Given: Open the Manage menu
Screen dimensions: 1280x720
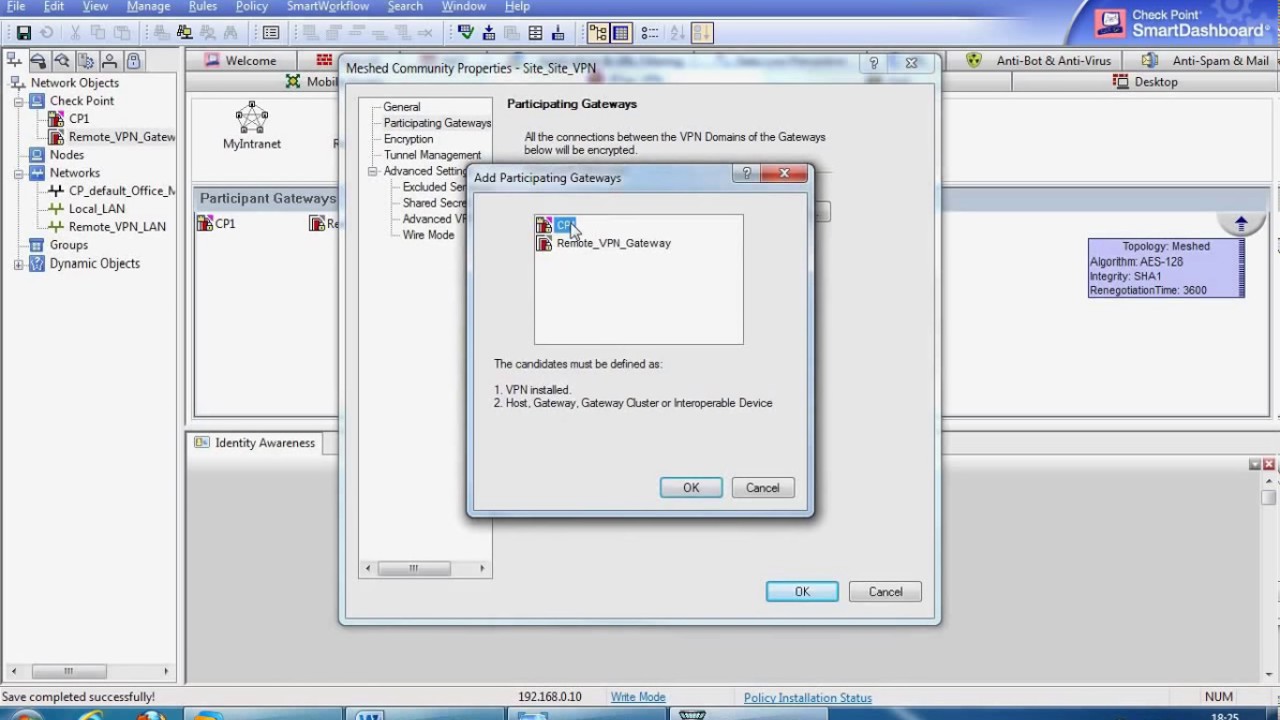Looking at the screenshot, I should [148, 7].
